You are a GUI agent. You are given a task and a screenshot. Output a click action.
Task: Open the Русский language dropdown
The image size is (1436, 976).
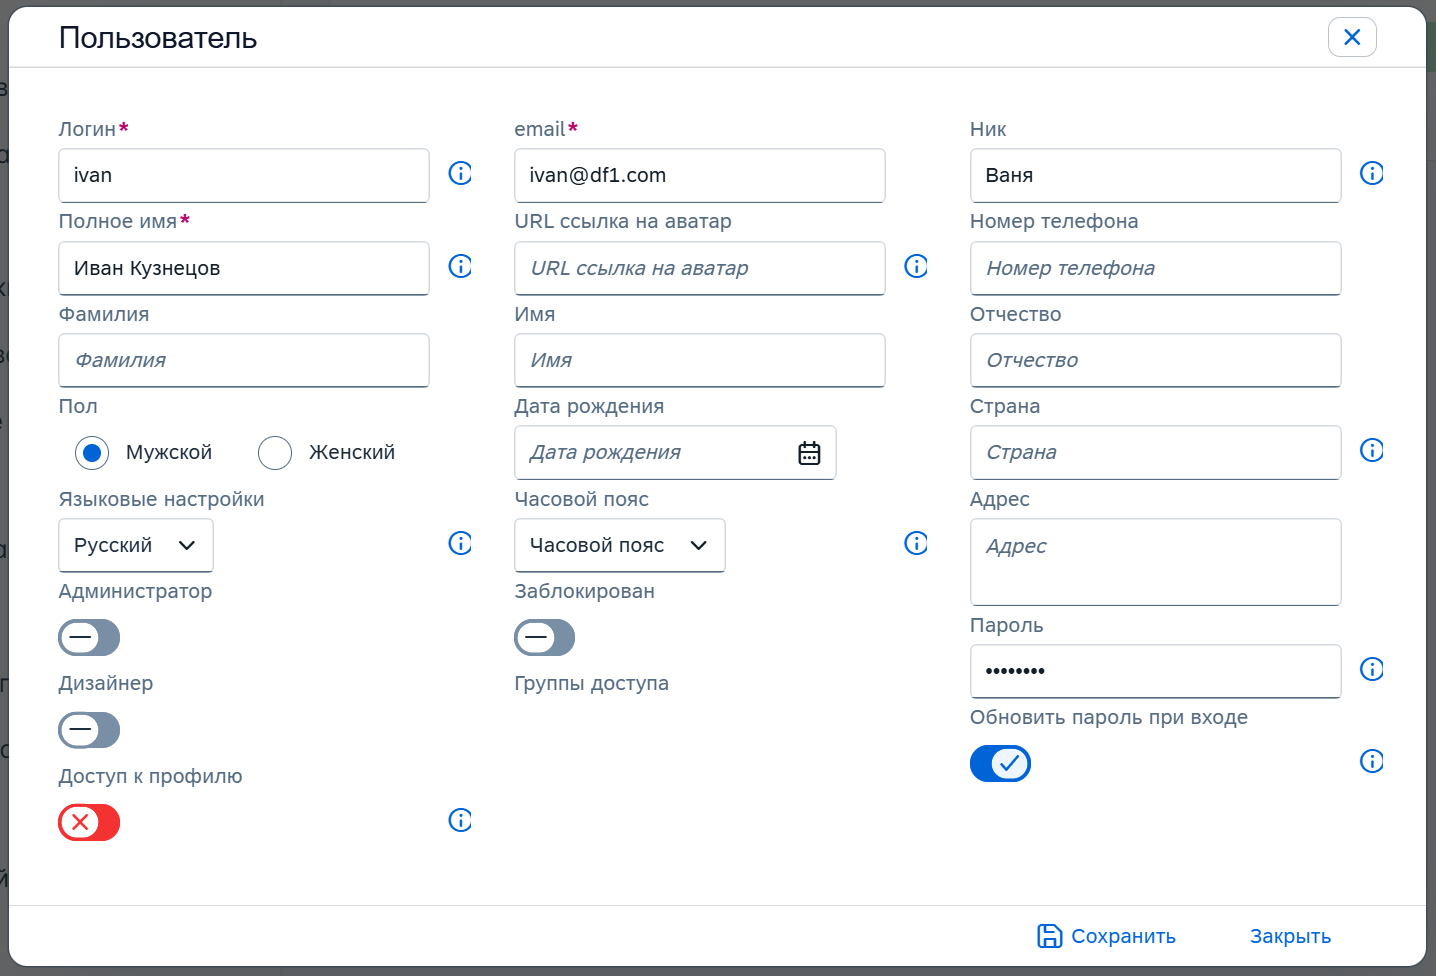(136, 545)
